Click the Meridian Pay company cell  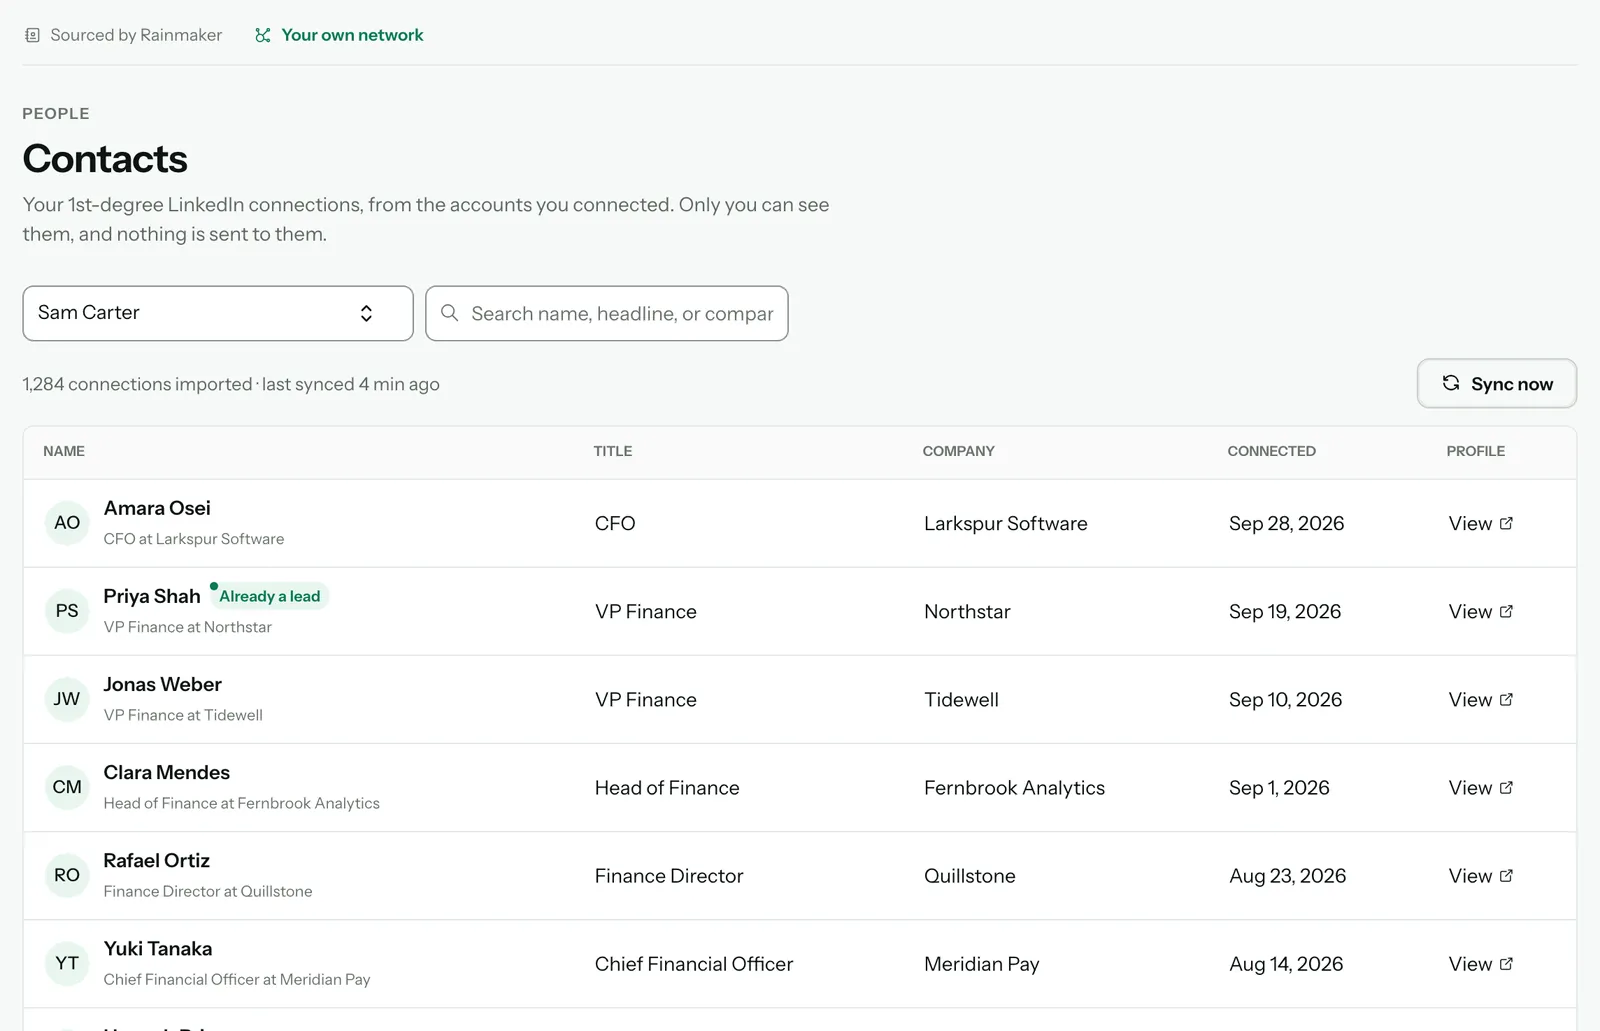[x=982, y=963]
